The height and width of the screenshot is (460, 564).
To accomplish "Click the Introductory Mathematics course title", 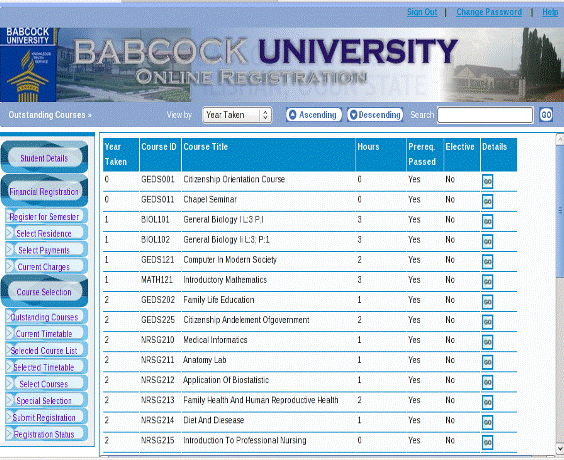I will coord(225,280).
